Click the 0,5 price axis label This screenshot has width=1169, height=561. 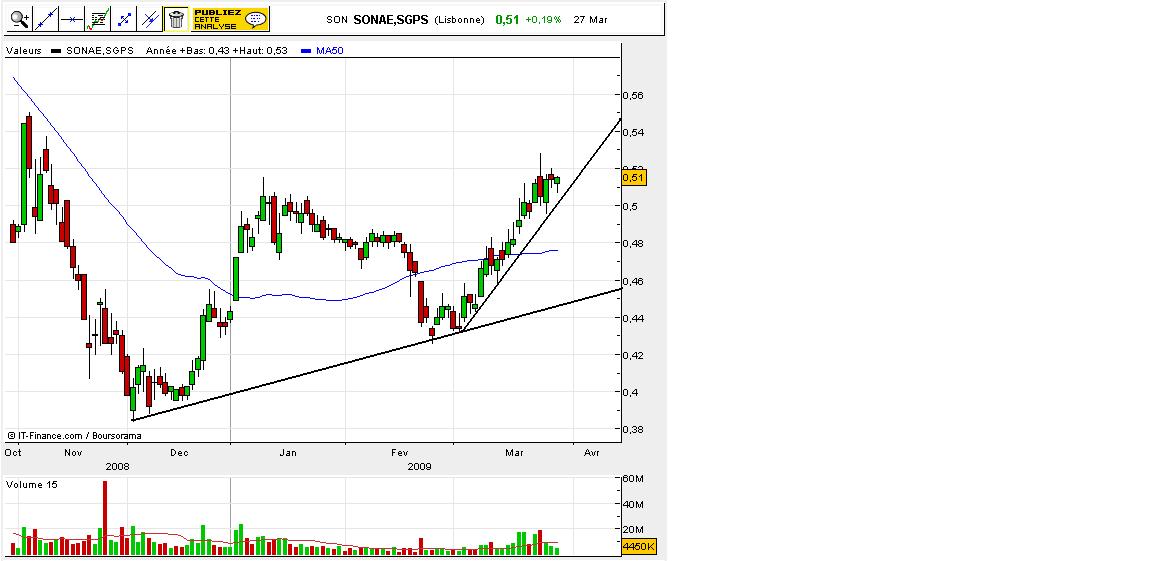(x=630, y=207)
